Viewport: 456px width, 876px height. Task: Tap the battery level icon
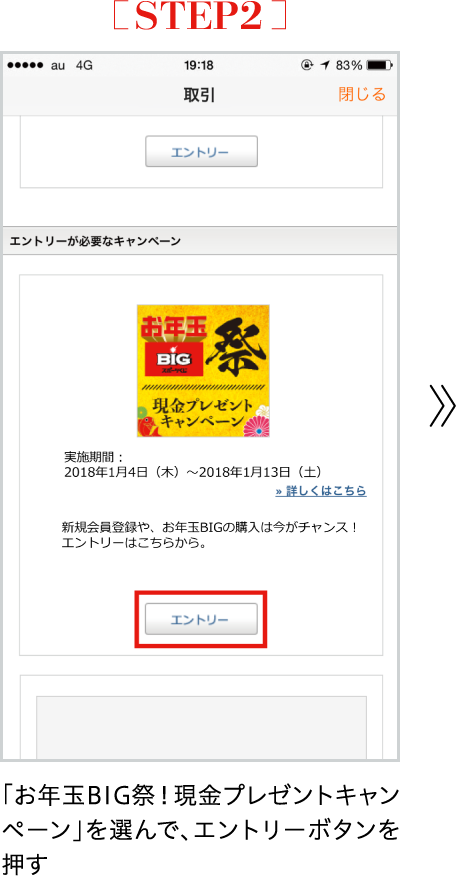[x=380, y=66]
